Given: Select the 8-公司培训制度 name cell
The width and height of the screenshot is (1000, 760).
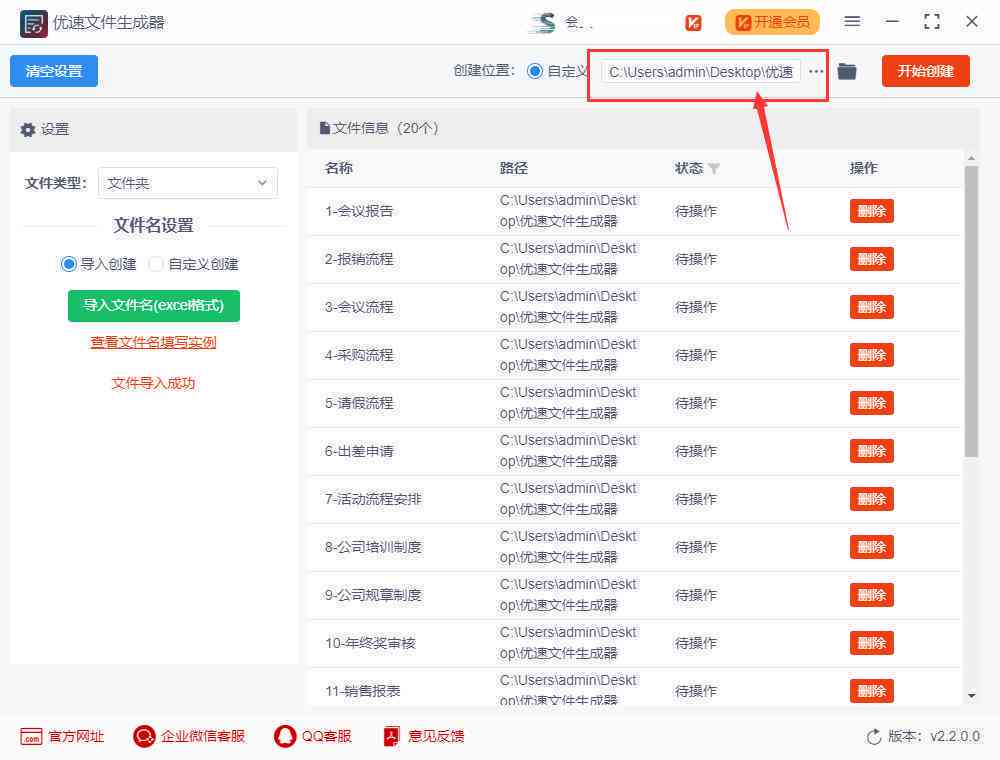Looking at the screenshot, I should 373,547.
